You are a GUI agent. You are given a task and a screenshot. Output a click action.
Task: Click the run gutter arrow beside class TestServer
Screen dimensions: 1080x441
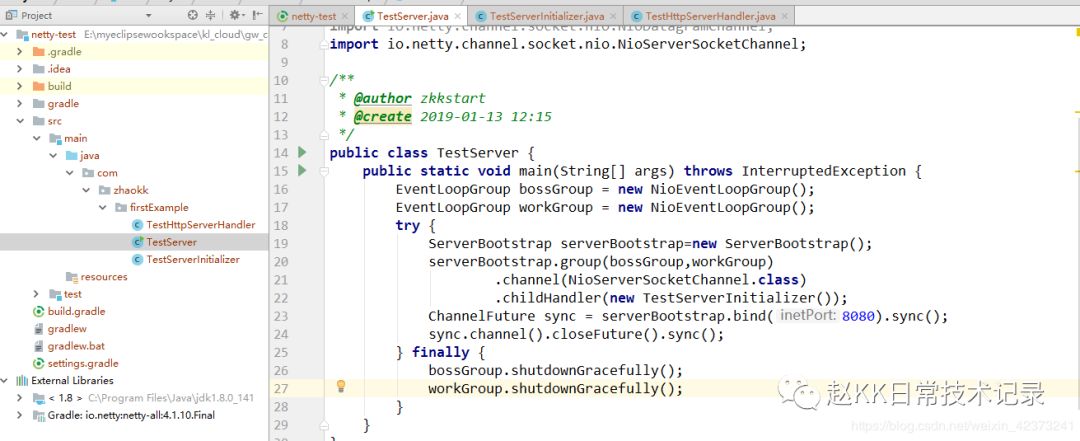pos(302,152)
